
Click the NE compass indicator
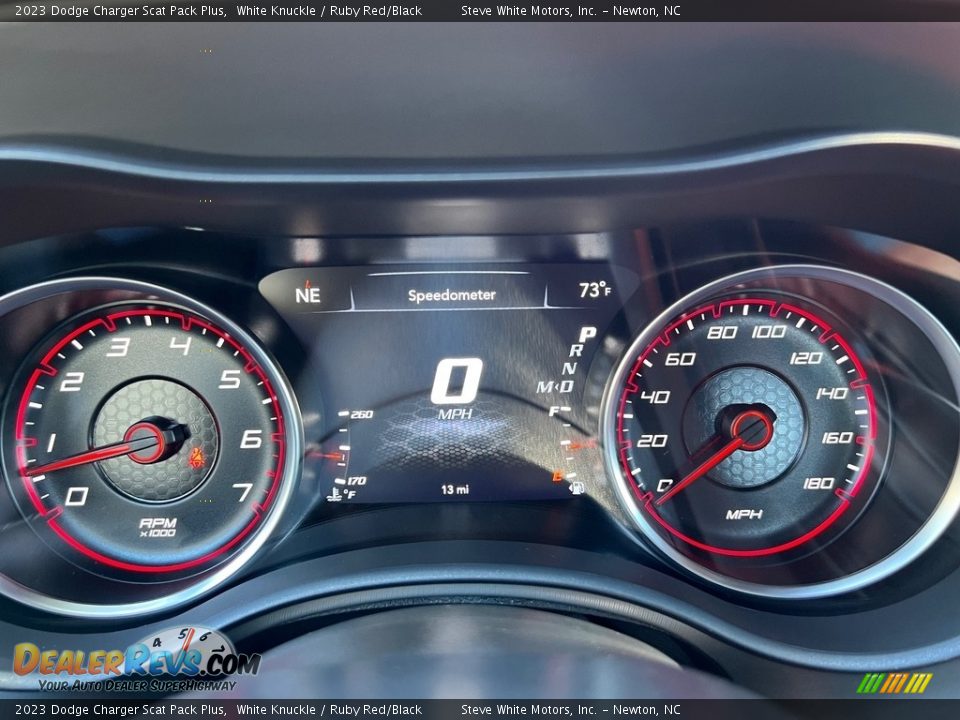pos(308,294)
